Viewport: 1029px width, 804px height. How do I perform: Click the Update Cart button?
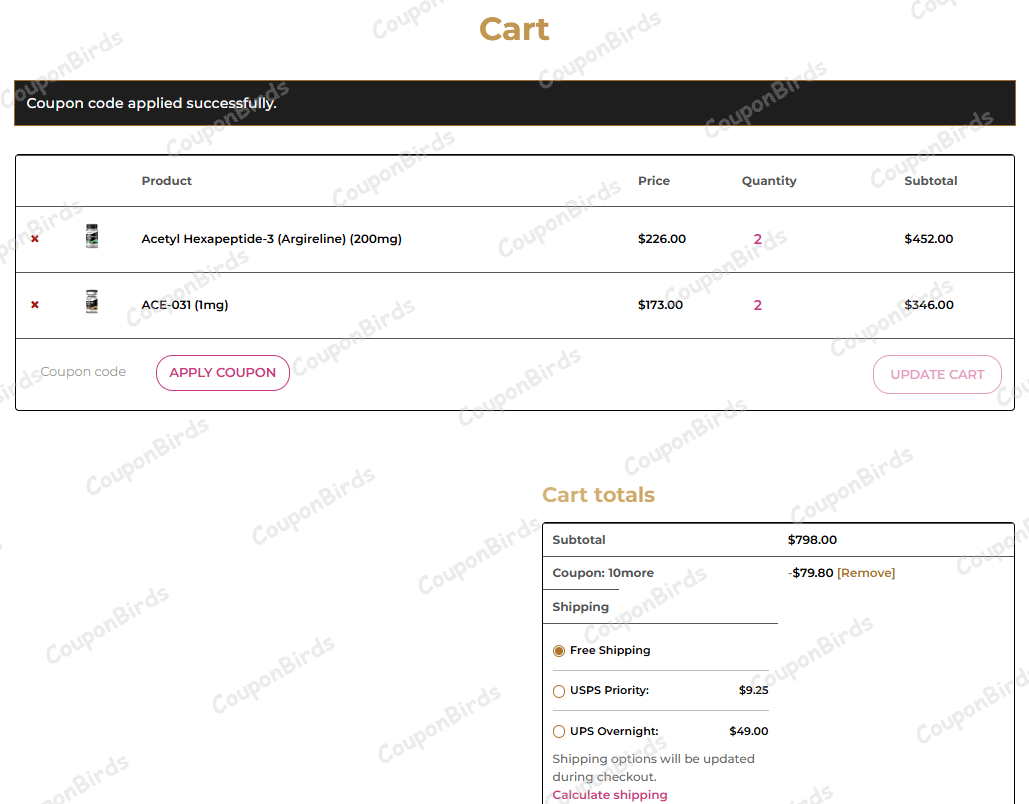tap(937, 374)
